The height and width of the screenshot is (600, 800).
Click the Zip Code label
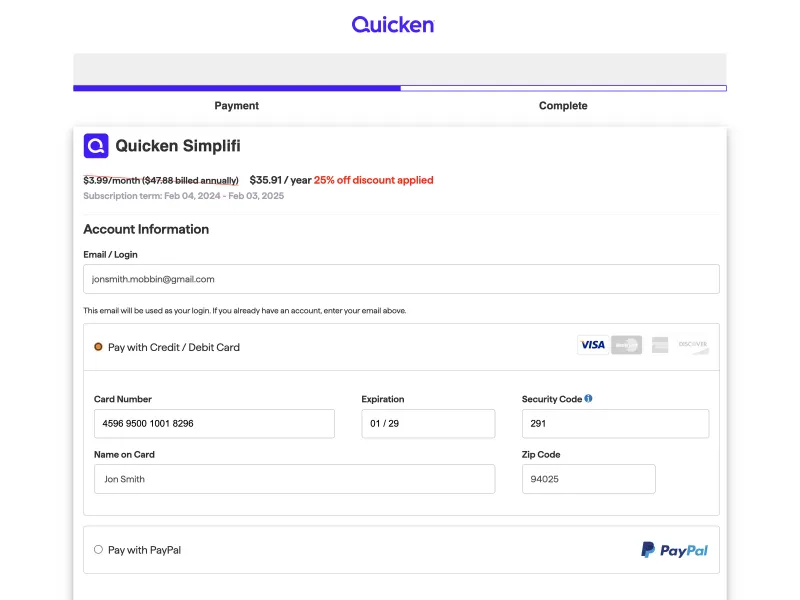point(541,455)
